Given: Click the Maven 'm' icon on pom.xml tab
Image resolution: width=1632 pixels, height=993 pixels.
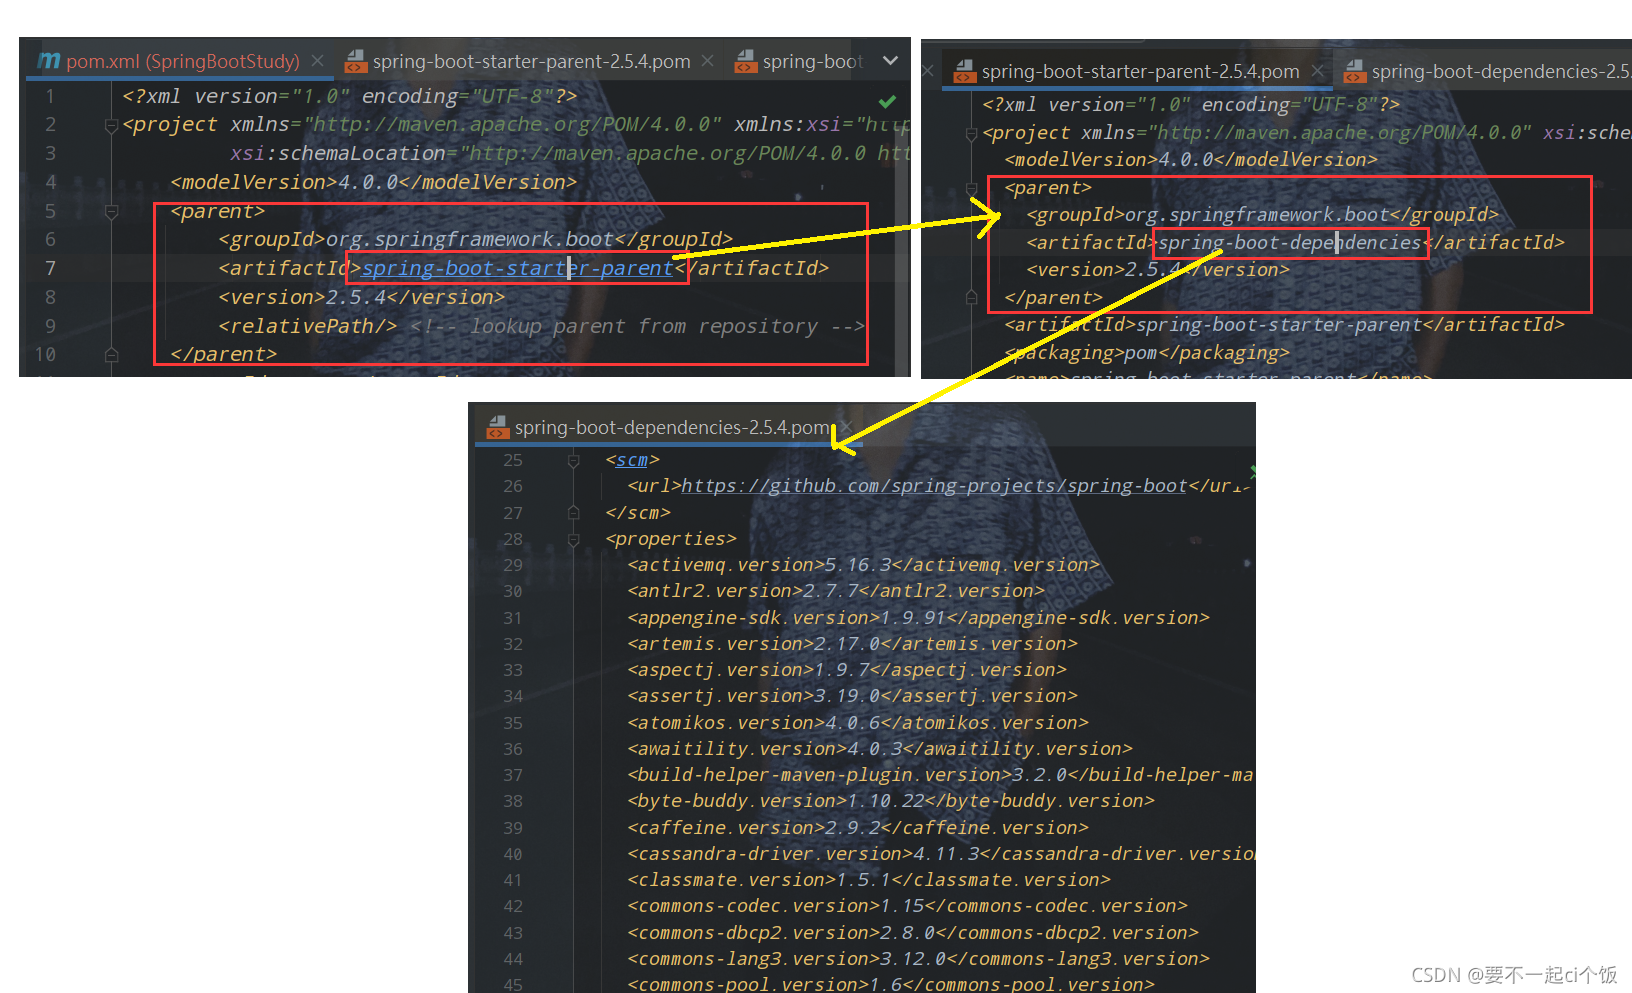Looking at the screenshot, I should (49, 61).
